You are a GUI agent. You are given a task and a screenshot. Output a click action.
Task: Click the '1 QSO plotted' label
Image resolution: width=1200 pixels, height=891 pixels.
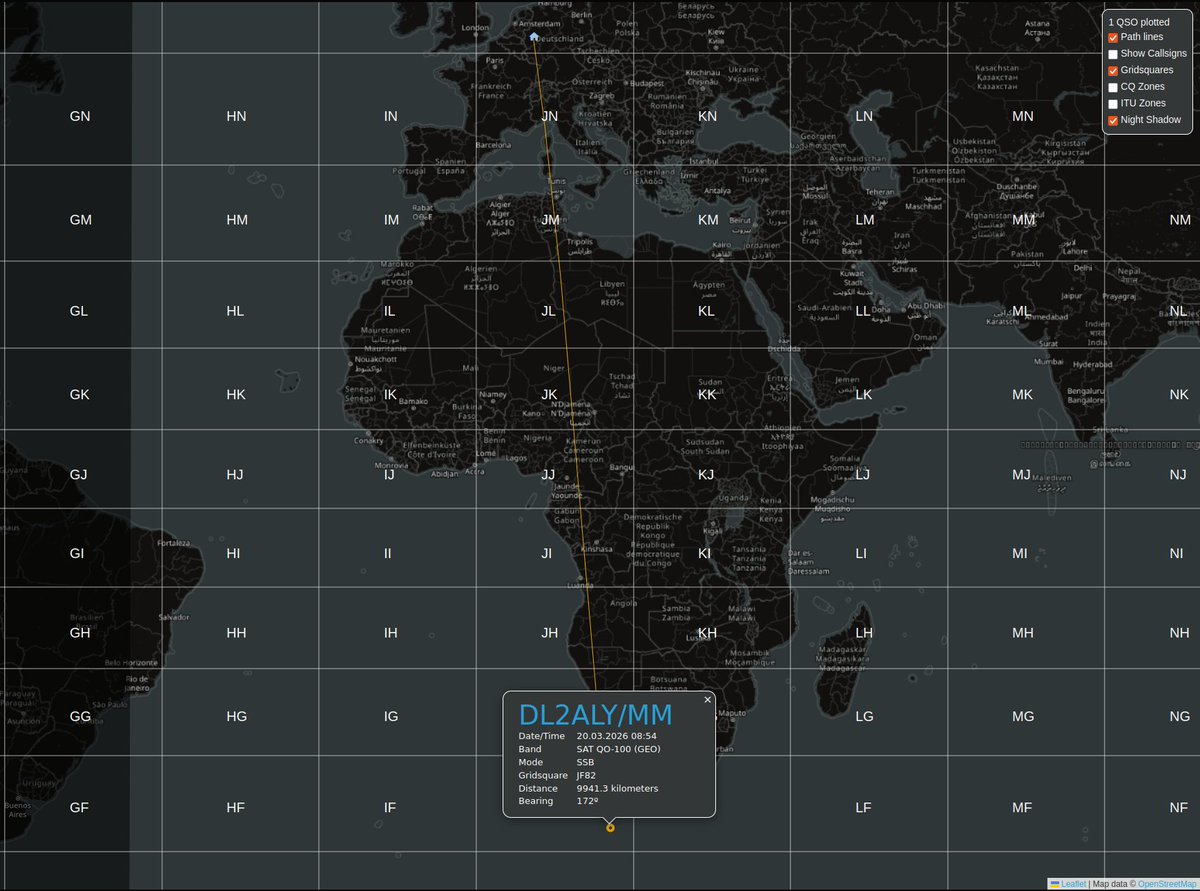tap(1138, 21)
